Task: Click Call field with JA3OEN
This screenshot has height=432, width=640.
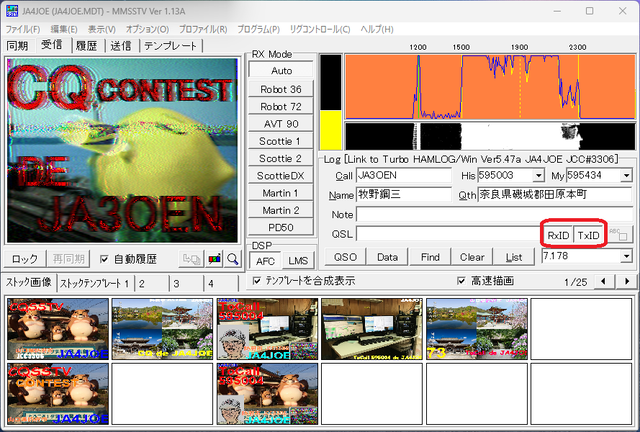Action: click(404, 176)
